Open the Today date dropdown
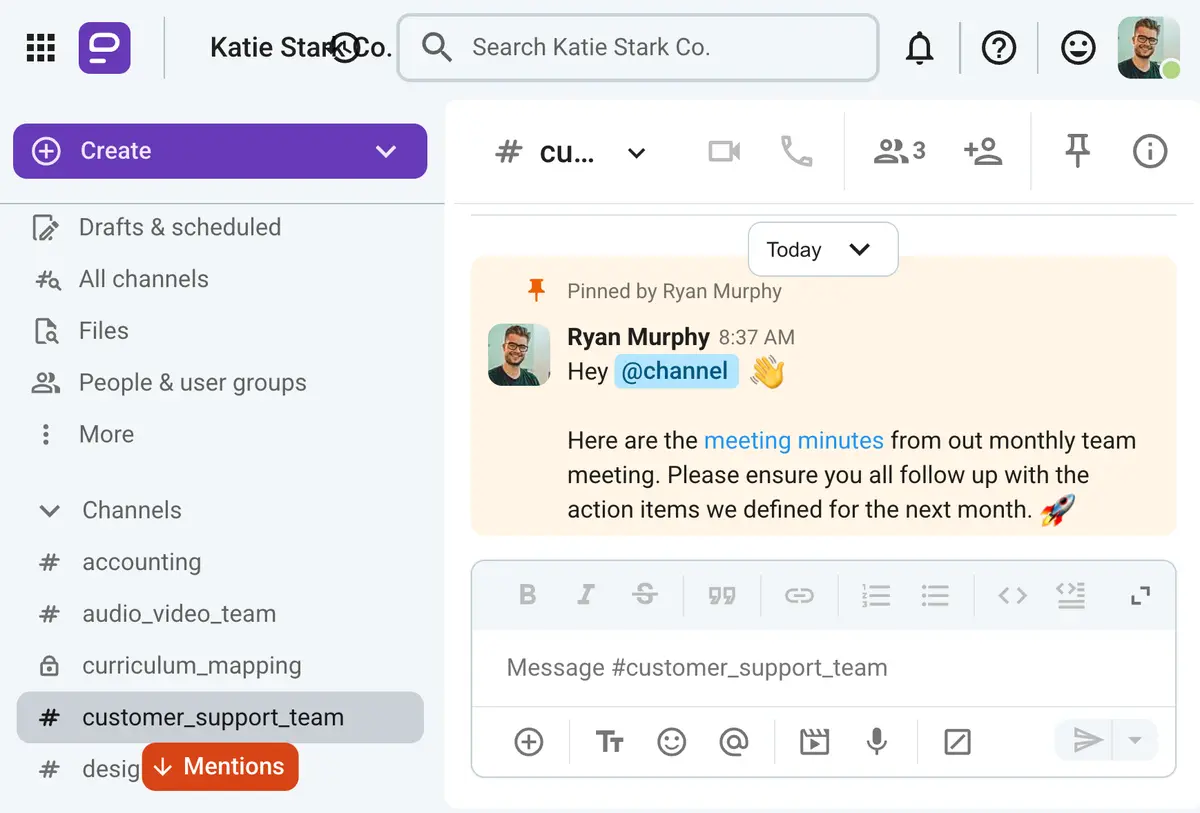 (x=822, y=249)
